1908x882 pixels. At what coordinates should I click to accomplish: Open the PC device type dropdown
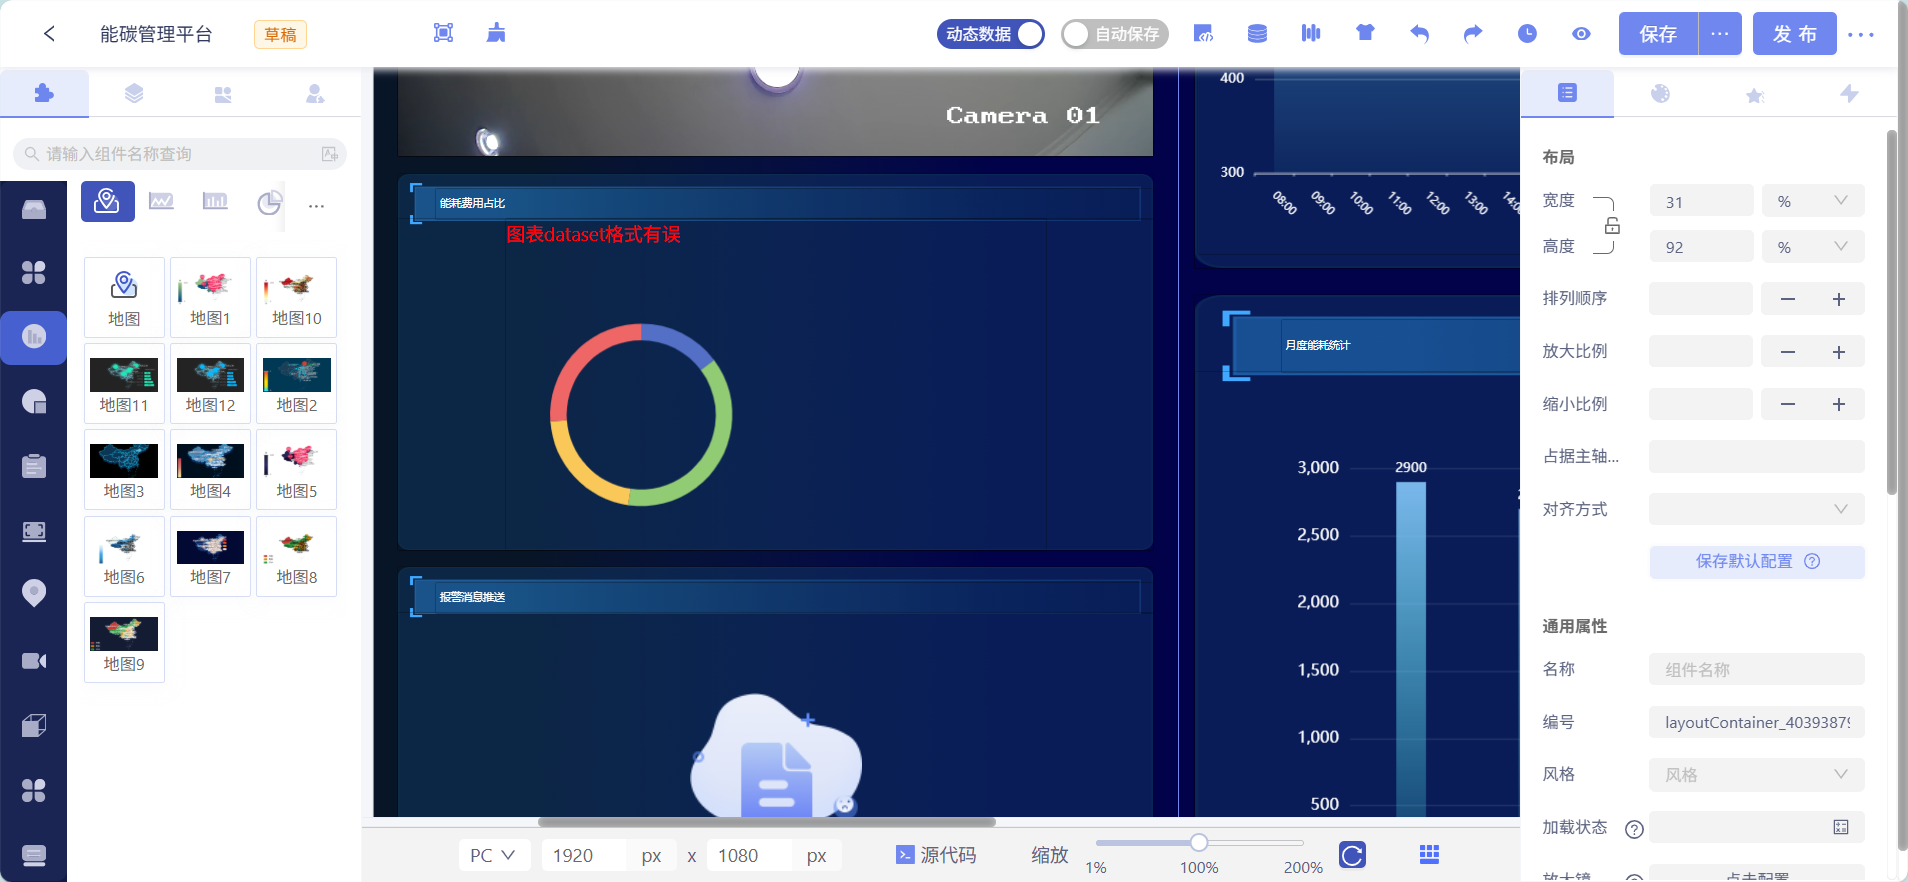pos(493,855)
